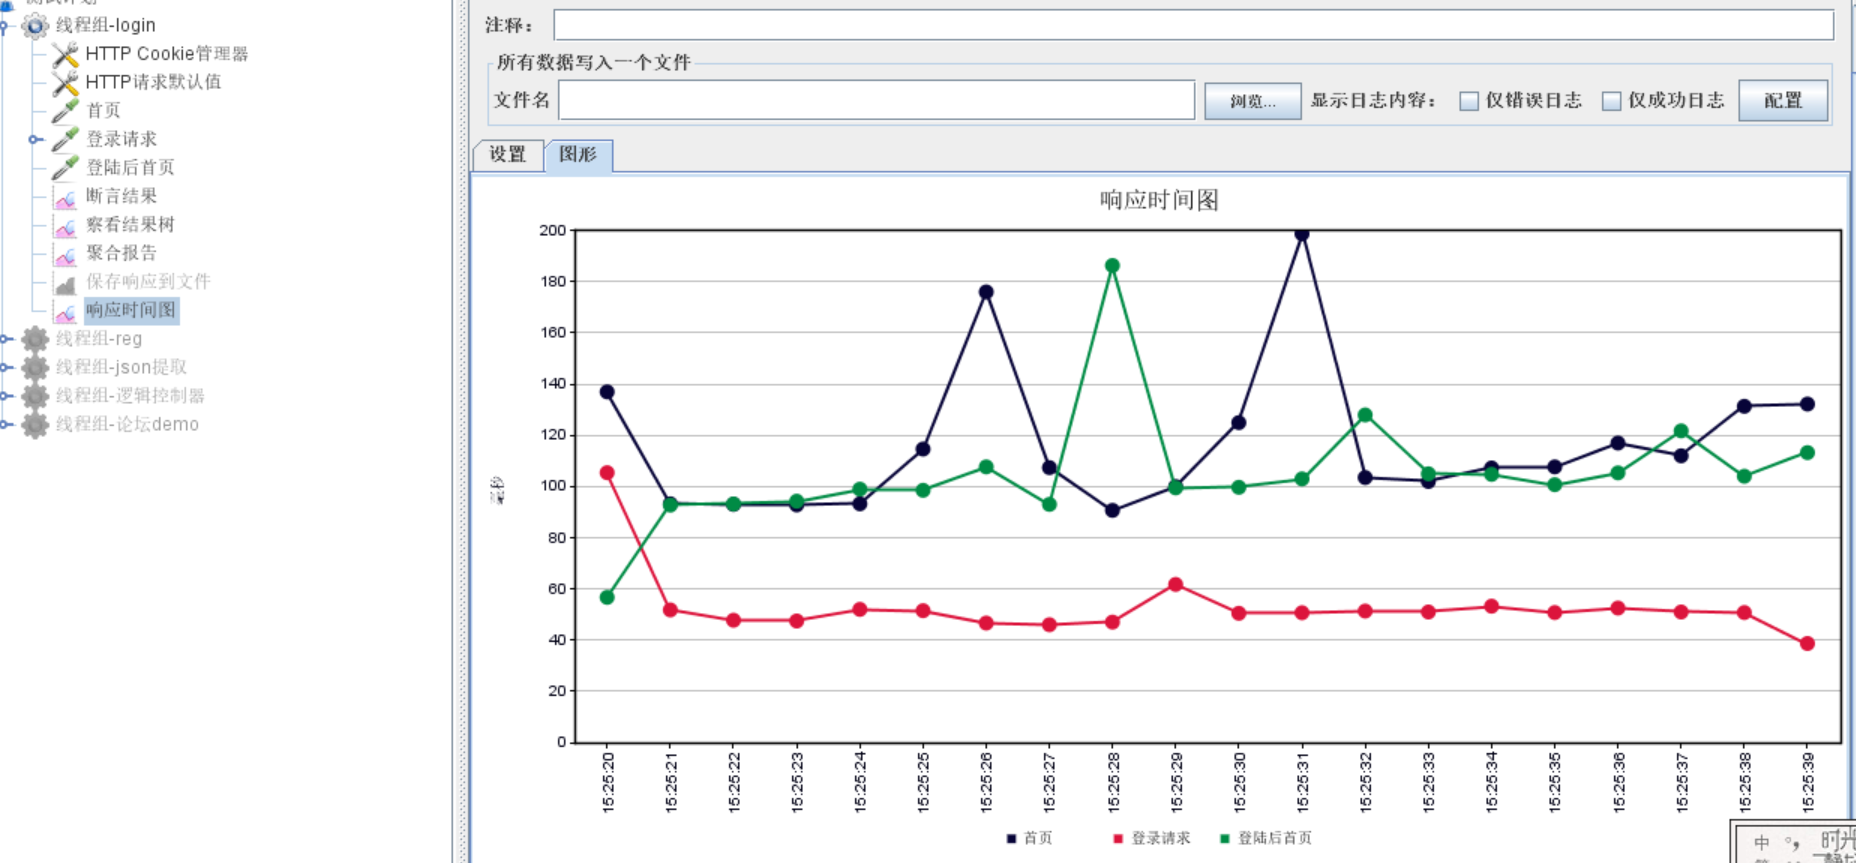The width and height of the screenshot is (1856, 863).
Task: Expand the 登录请求 tree node
Action: pyautogui.click(x=35, y=139)
